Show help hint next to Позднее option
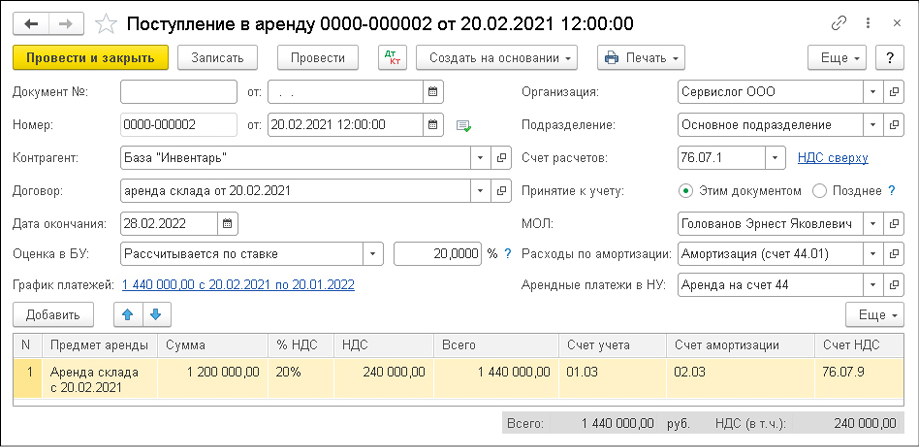This screenshot has width=919, height=447. pos(892,190)
